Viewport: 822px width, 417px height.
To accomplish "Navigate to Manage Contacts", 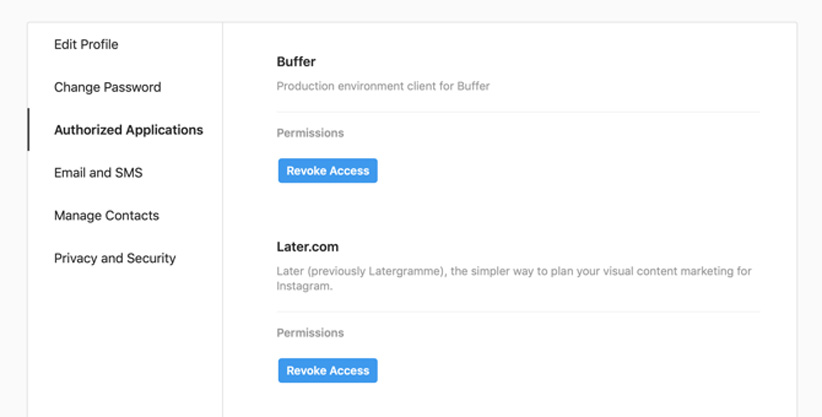I will pos(106,215).
